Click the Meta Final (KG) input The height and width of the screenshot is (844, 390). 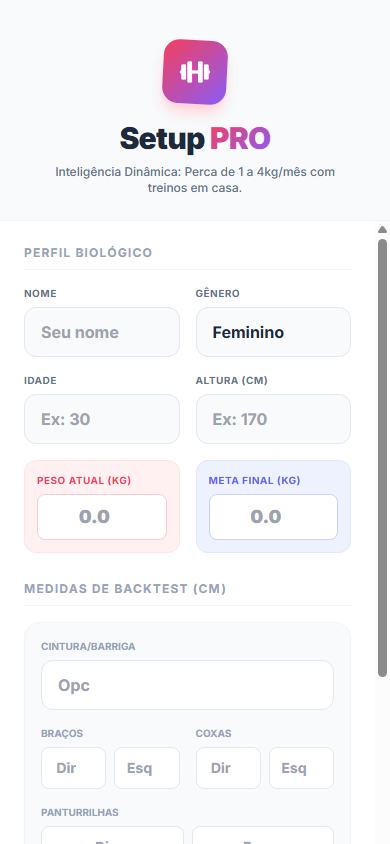point(273,517)
